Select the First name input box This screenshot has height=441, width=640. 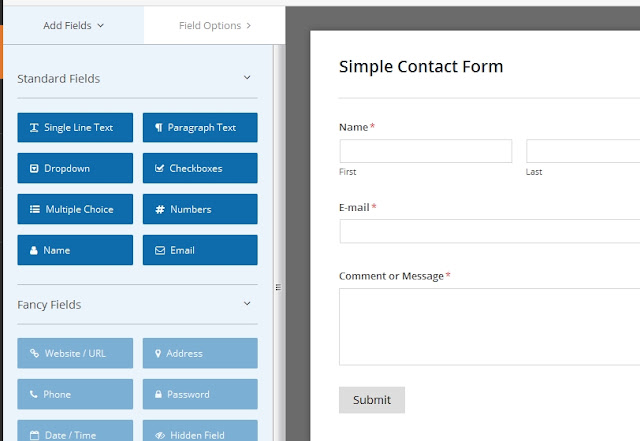pyautogui.click(x=426, y=151)
